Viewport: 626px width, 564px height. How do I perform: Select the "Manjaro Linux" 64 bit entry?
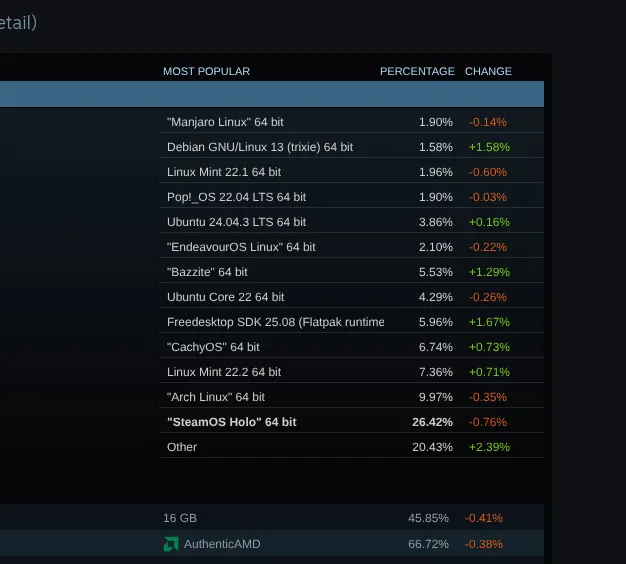pos(225,122)
